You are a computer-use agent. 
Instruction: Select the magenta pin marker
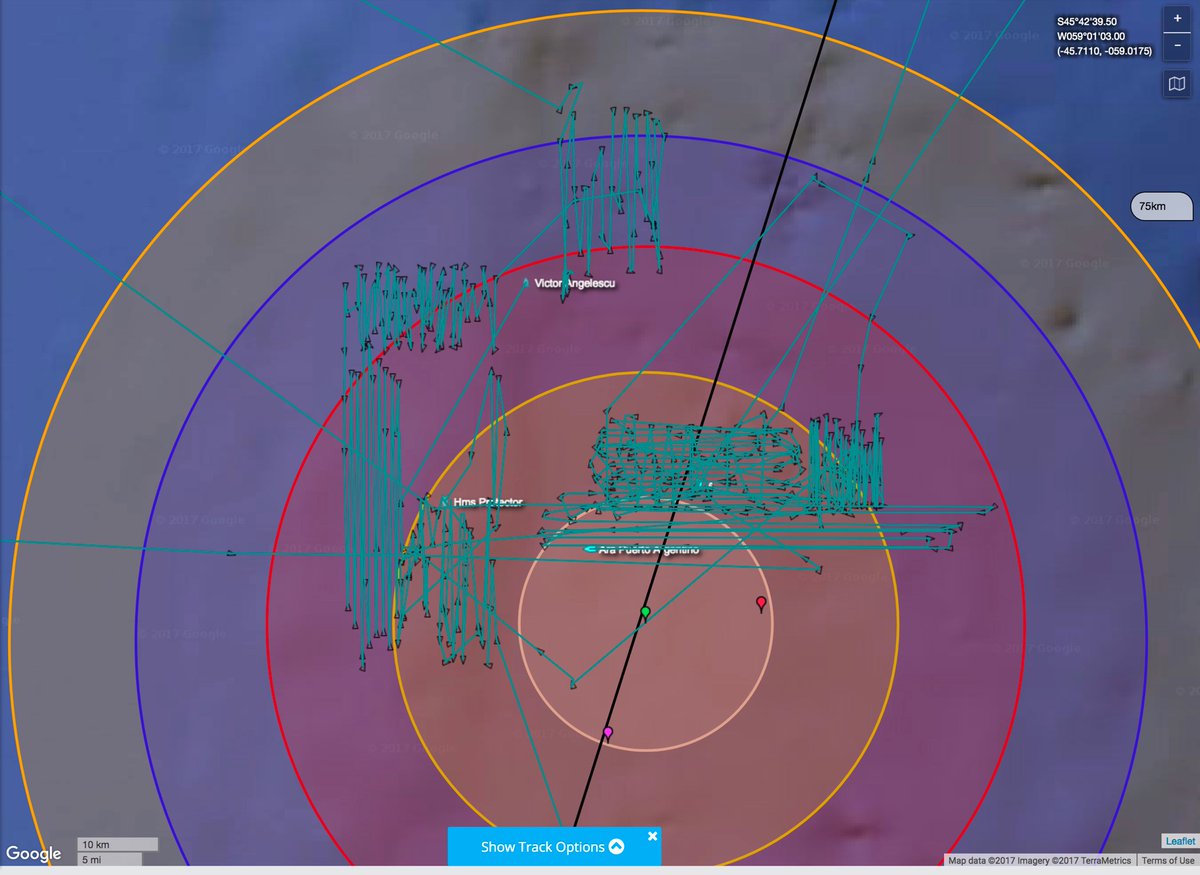tap(607, 733)
